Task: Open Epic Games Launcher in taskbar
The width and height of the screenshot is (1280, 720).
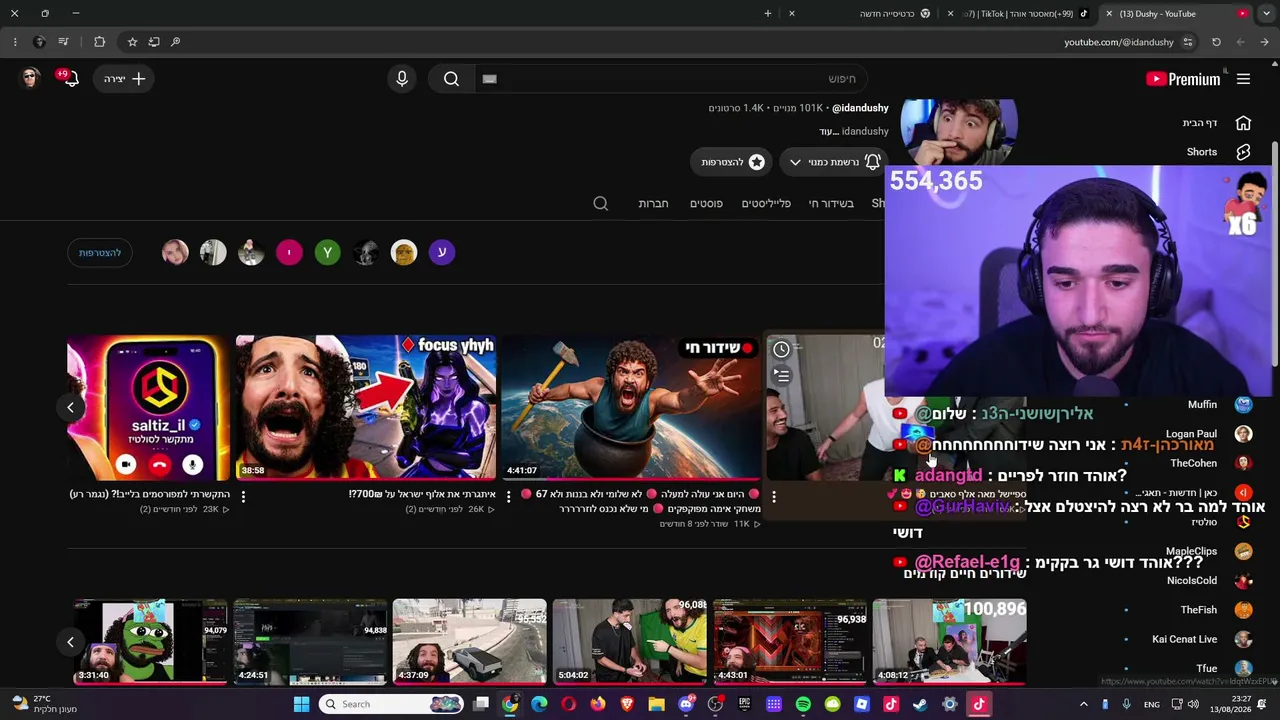Action: tap(744, 704)
